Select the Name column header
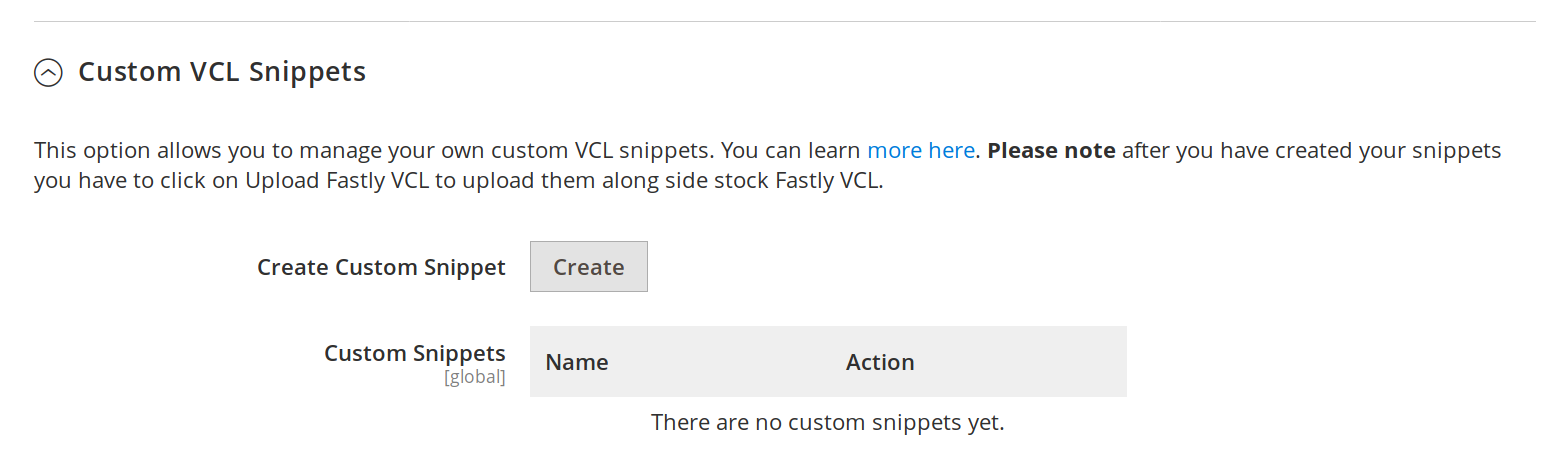 coord(577,362)
